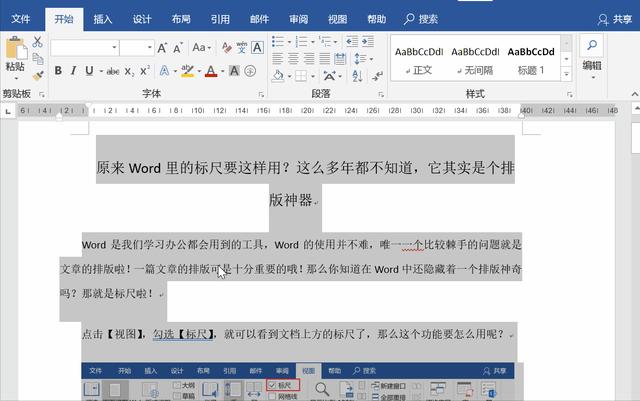Click the Borders icon

pos(301,76)
